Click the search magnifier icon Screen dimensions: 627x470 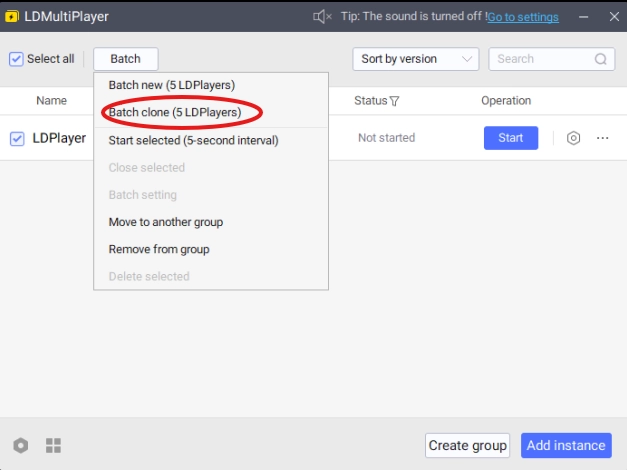(x=600, y=59)
